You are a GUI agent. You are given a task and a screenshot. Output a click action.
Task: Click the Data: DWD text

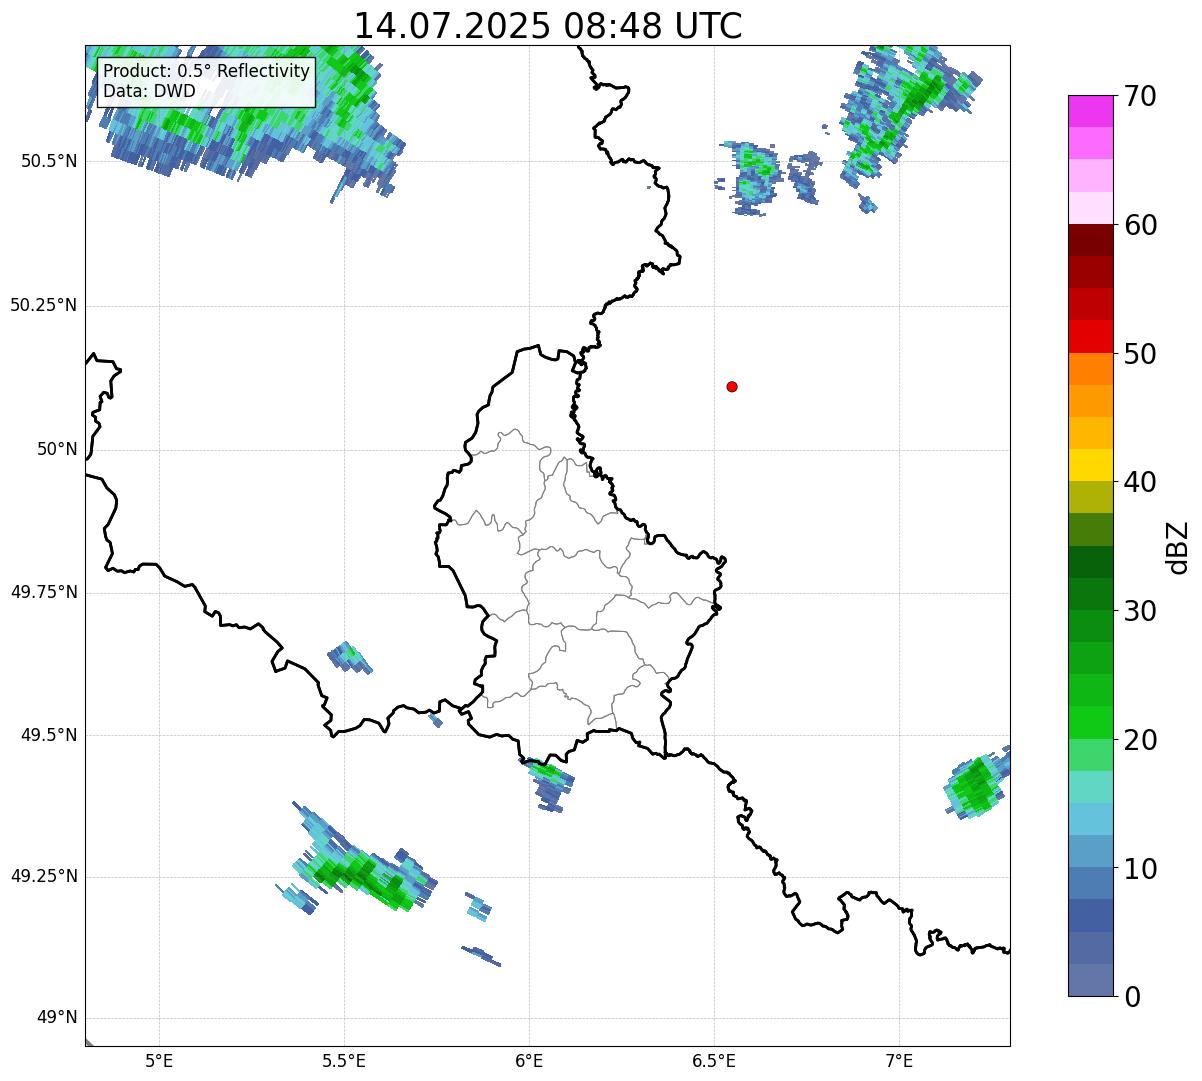coord(149,91)
